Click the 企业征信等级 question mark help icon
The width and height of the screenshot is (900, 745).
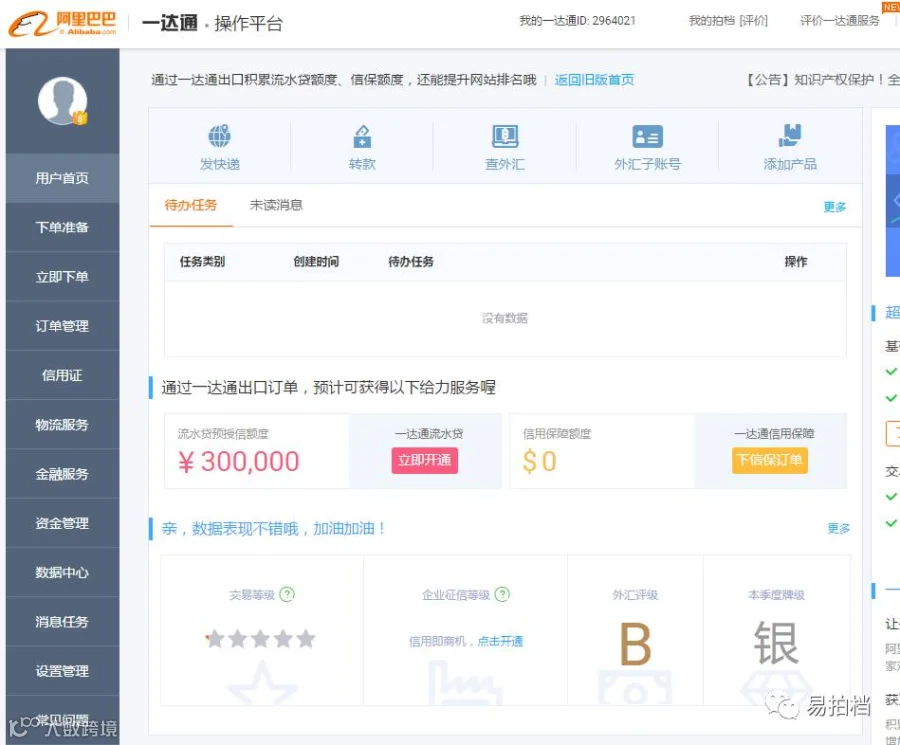[x=502, y=594]
